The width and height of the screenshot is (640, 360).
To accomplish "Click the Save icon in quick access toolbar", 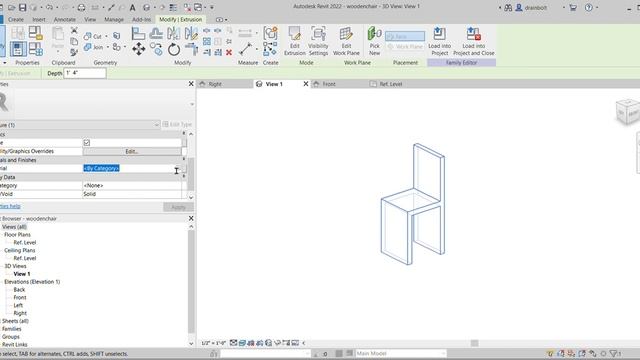I will tap(23, 7).
